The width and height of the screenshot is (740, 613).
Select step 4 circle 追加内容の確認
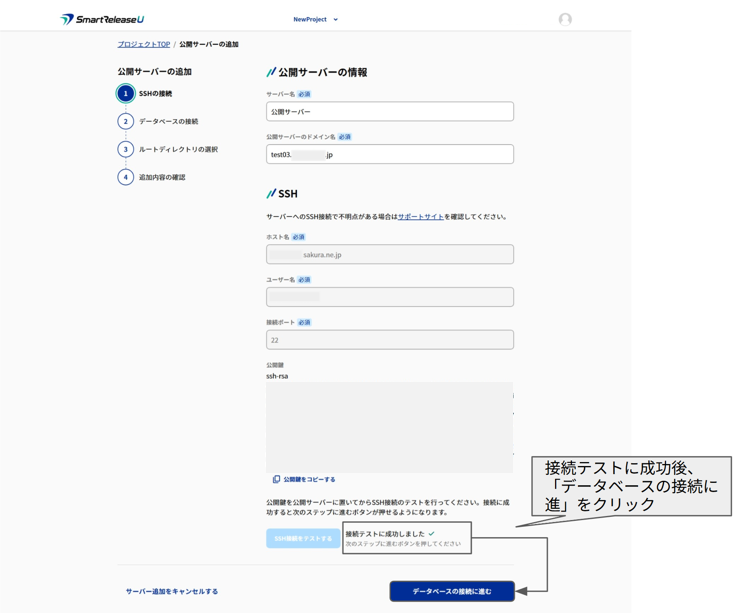[x=125, y=178]
